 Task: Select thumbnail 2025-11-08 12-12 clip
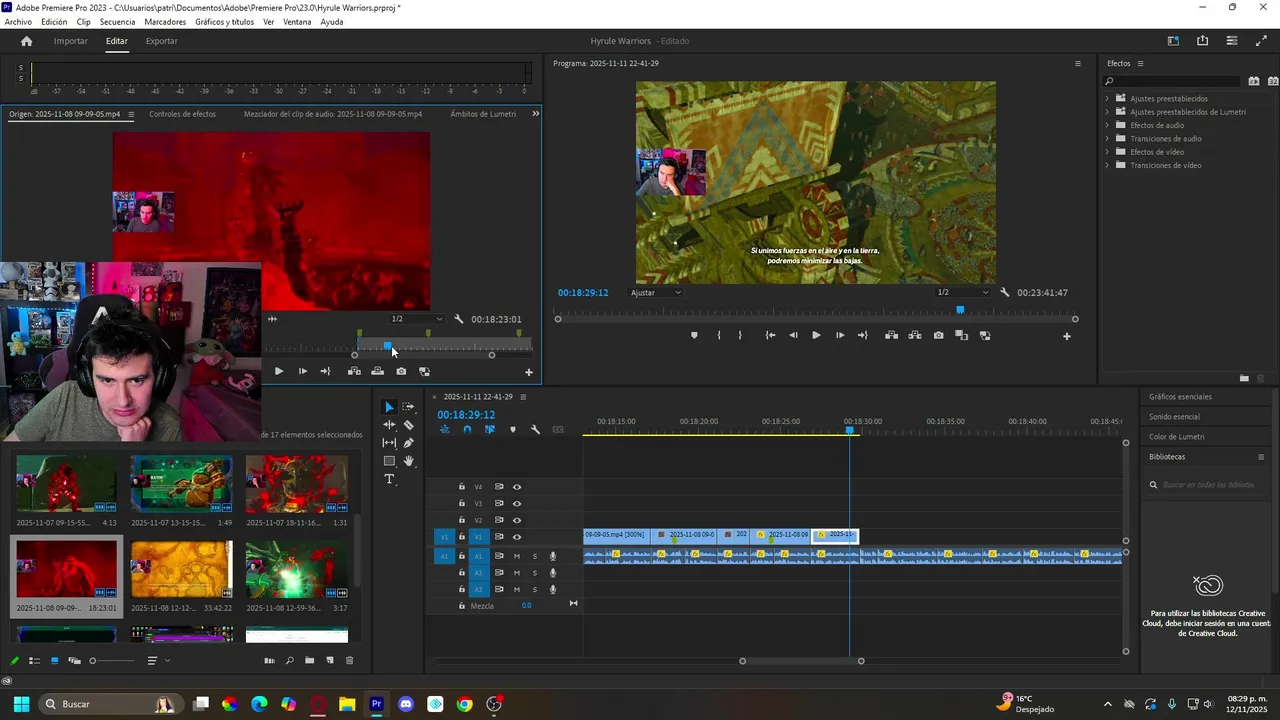(182, 569)
